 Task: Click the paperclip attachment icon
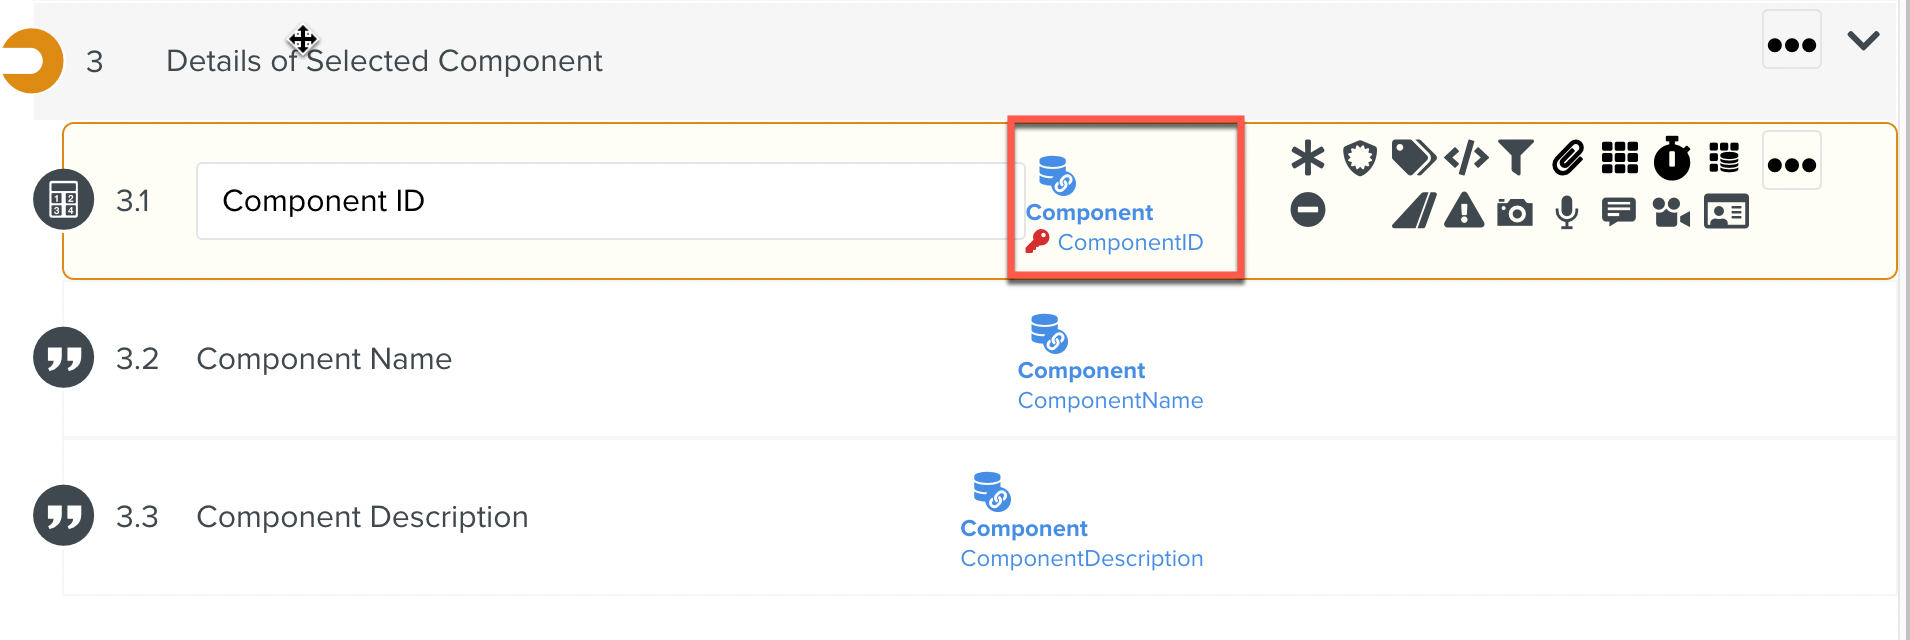click(1567, 158)
